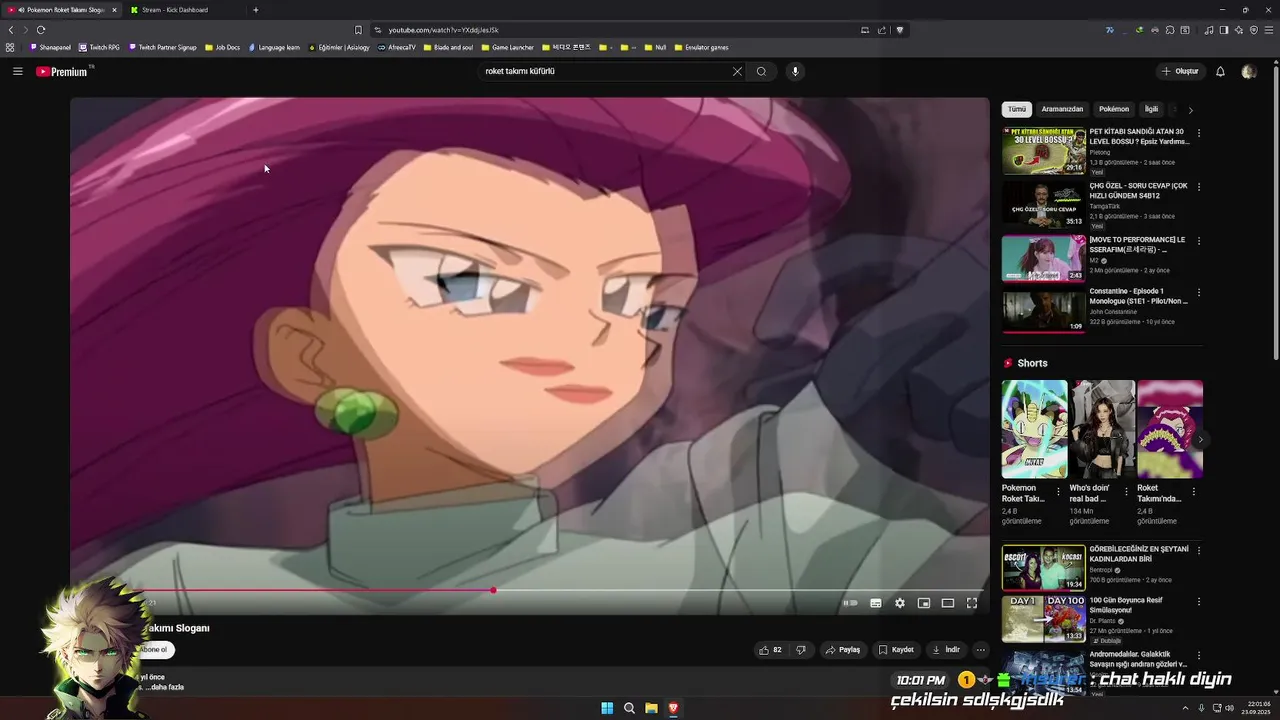Open options for Constantine Episode 1 video

(x=1199, y=293)
